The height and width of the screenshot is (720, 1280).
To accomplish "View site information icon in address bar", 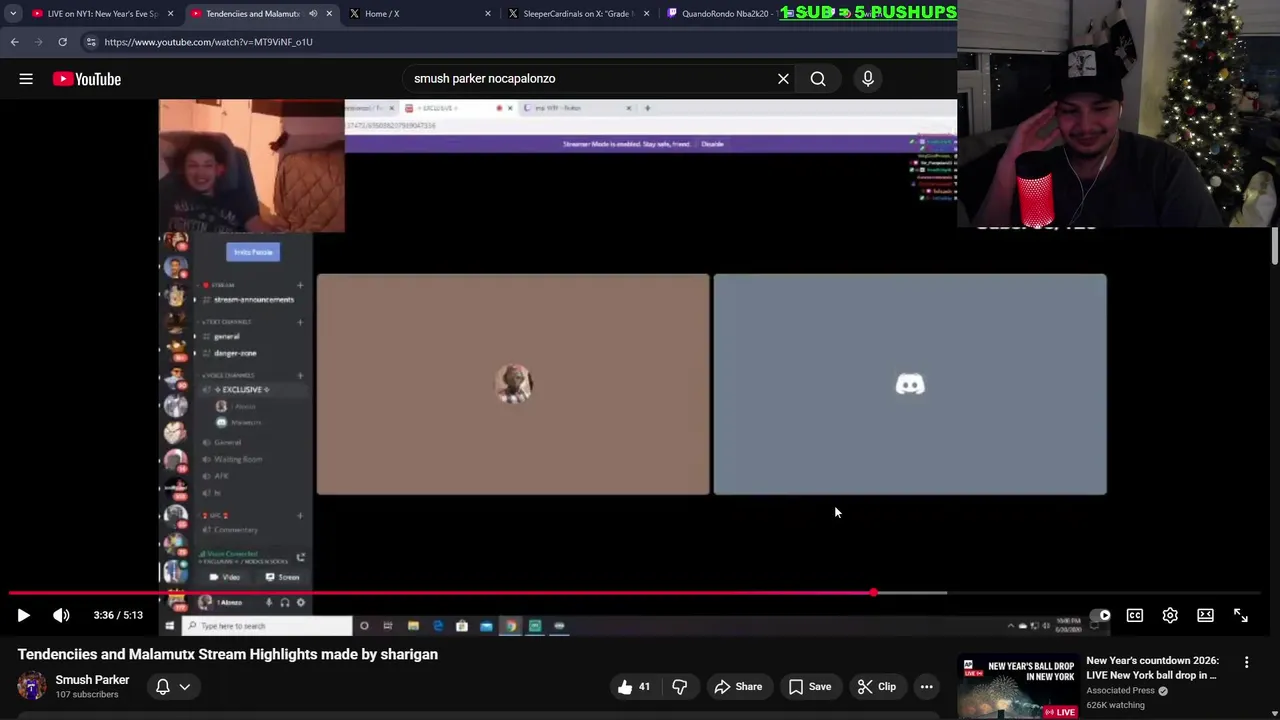I will [x=90, y=42].
